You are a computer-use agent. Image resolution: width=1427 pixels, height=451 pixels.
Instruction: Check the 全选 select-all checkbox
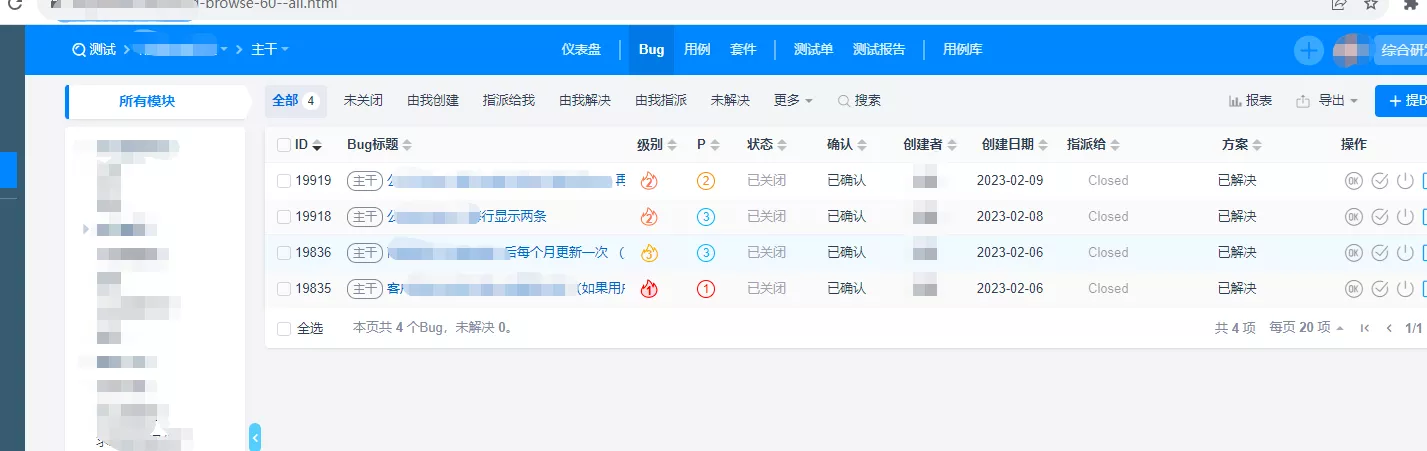click(284, 328)
